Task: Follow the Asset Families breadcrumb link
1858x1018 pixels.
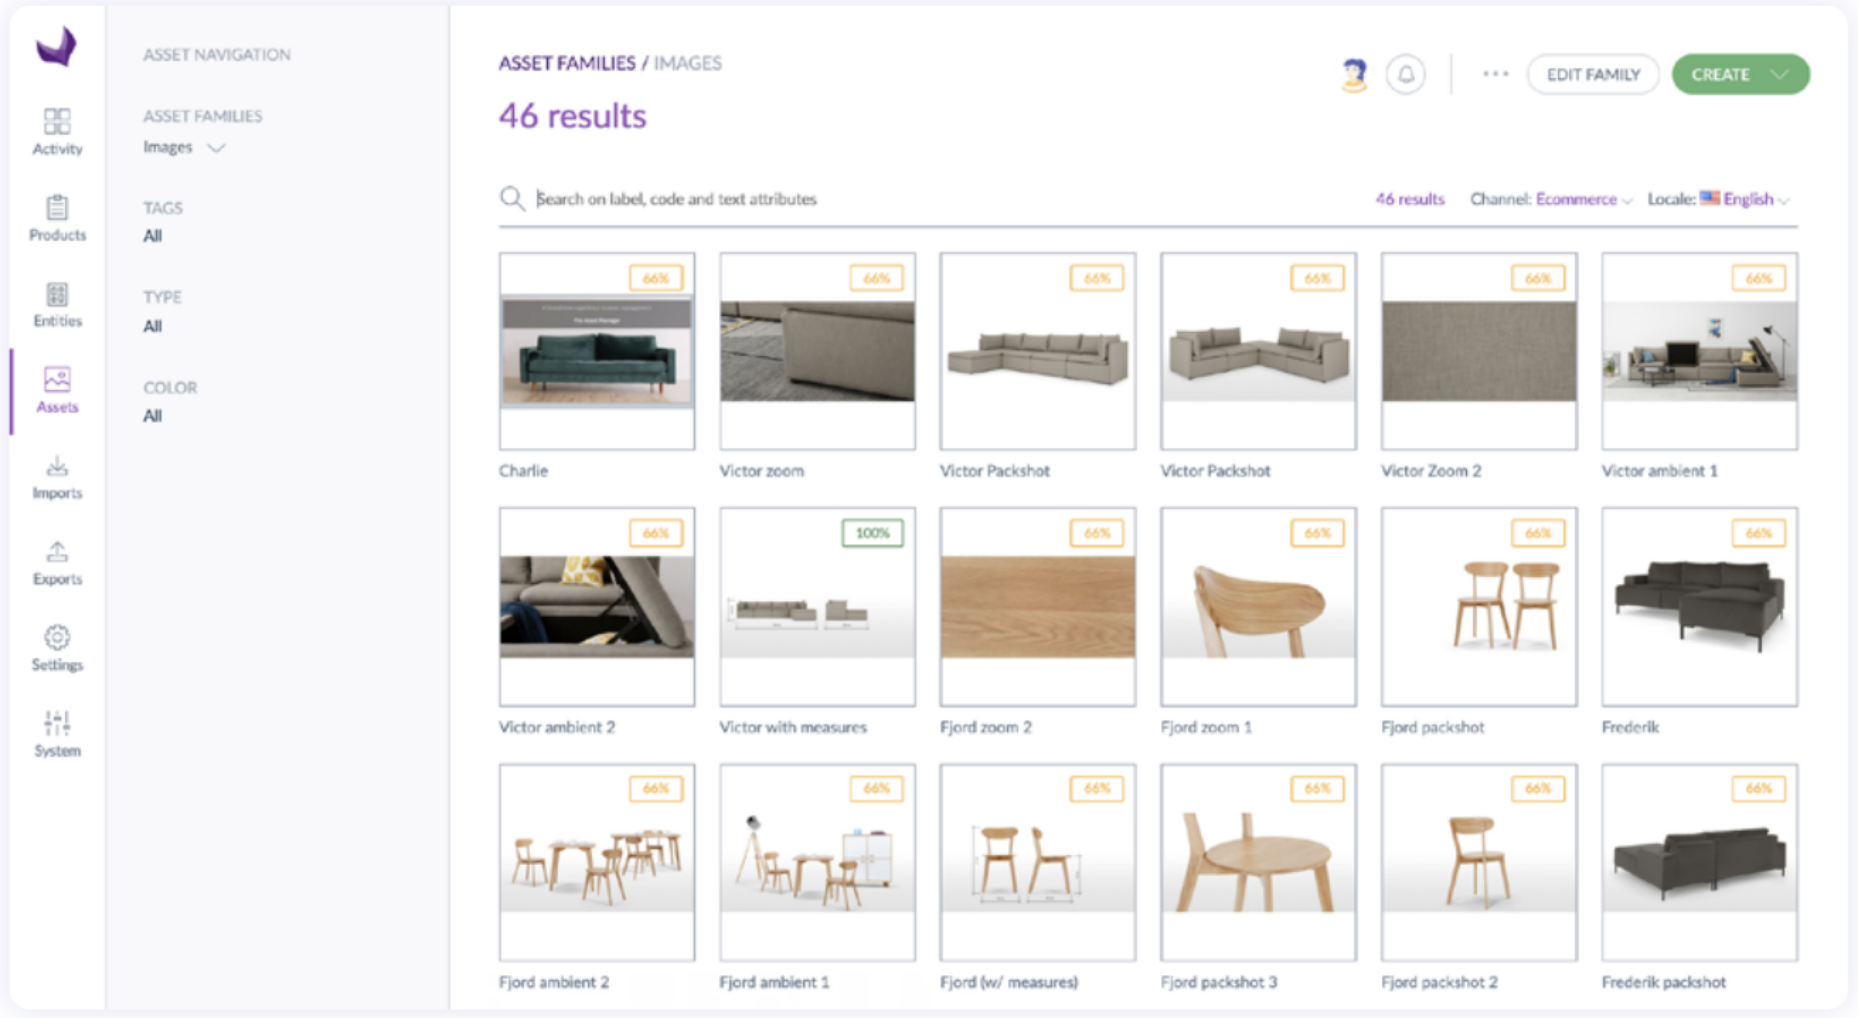Action: point(566,63)
